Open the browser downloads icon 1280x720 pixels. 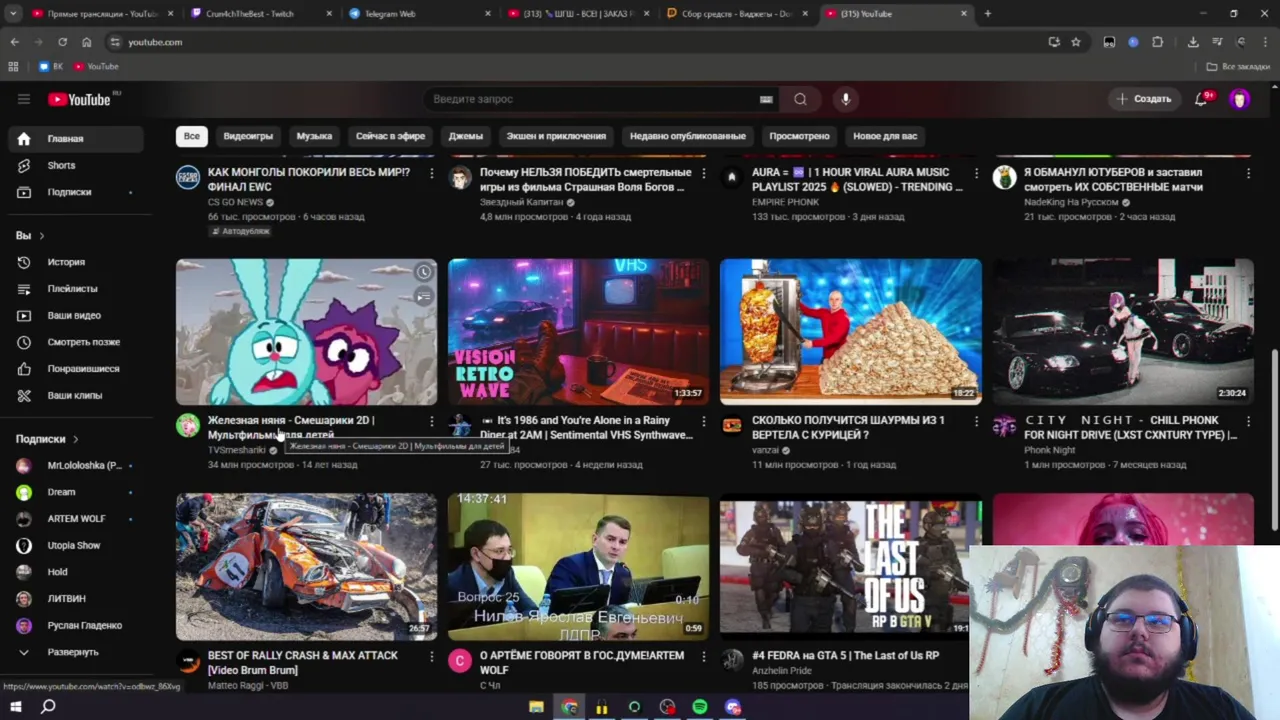point(1193,42)
